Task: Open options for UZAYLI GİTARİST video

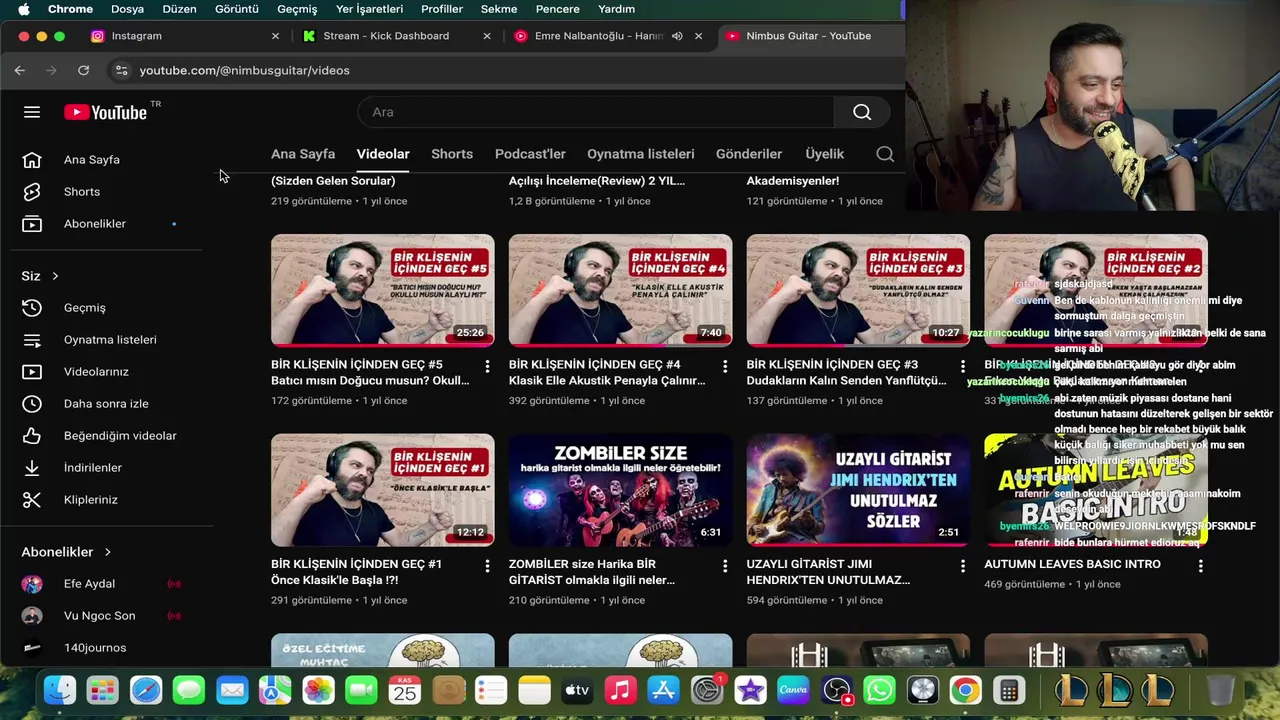Action: [963, 567]
